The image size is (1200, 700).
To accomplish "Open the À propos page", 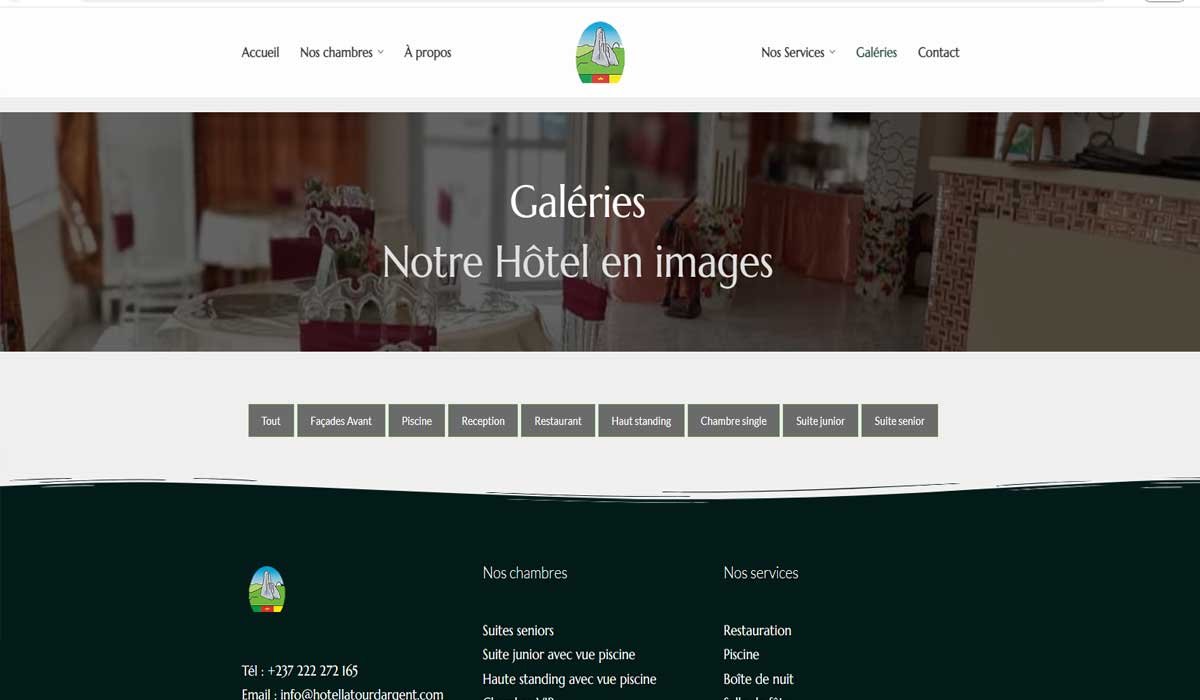I will (x=427, y=52).
